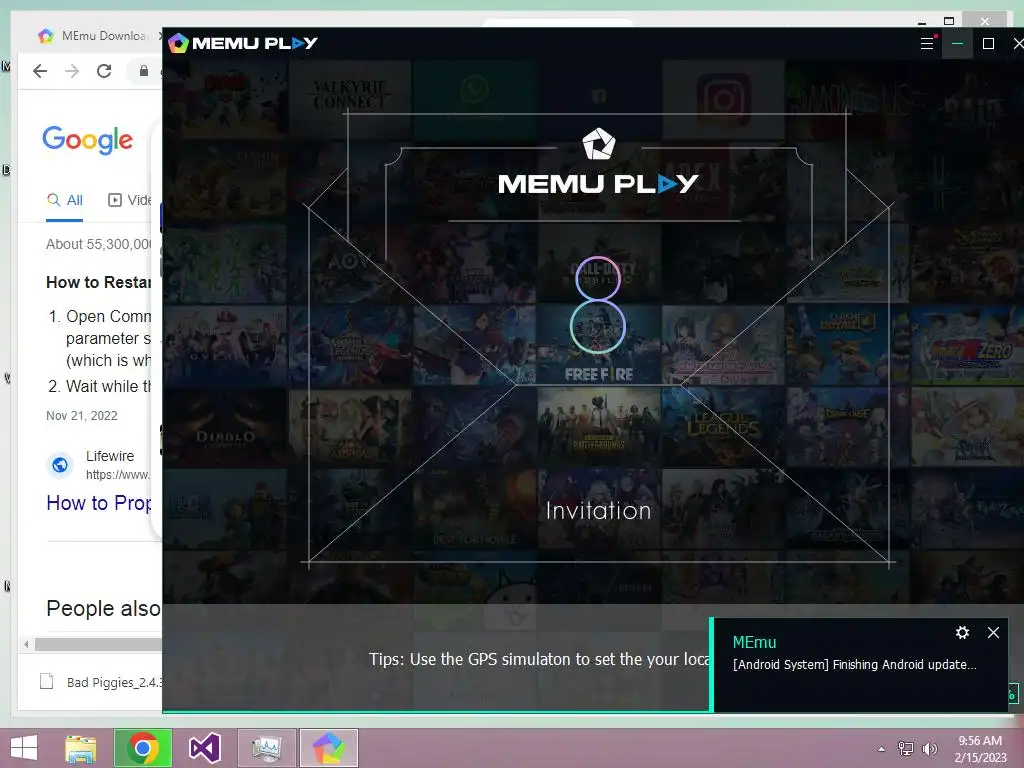Image resolution: width=1024 pixels, height=768 pixels.
Task: Click the site lock icon in Chrome
Action: click(144, 71)
